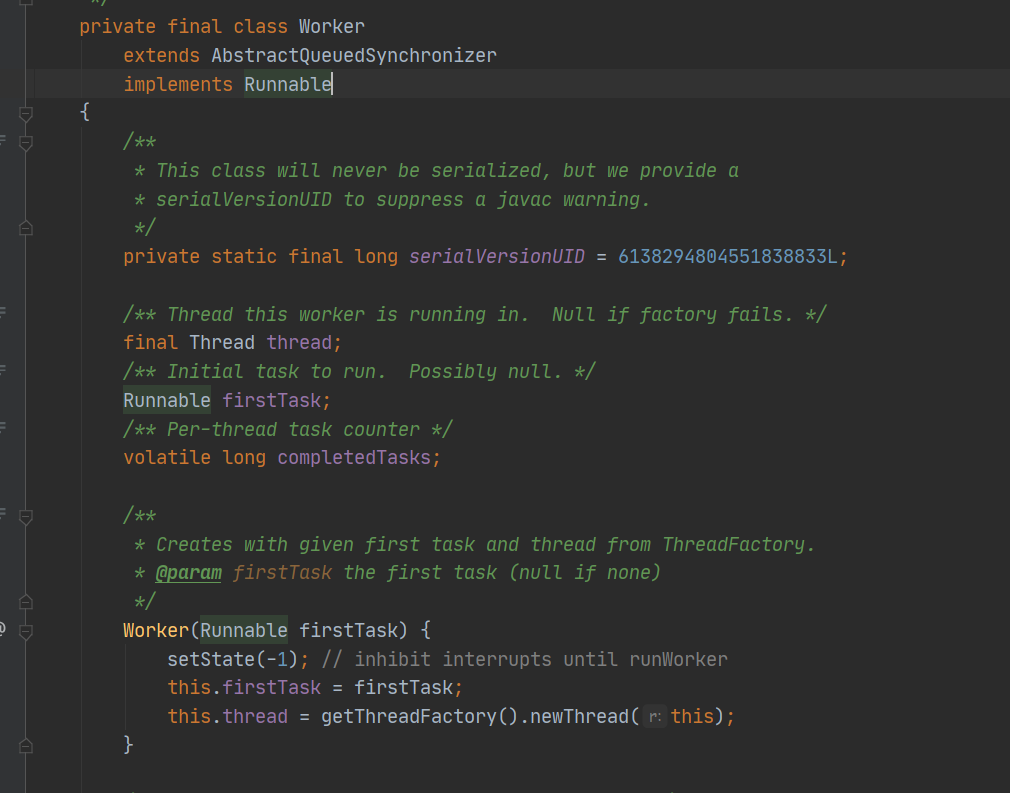1010x793 pixels.
Task: Click the 'r:' parameter hint in newThread
Action: 654,717
